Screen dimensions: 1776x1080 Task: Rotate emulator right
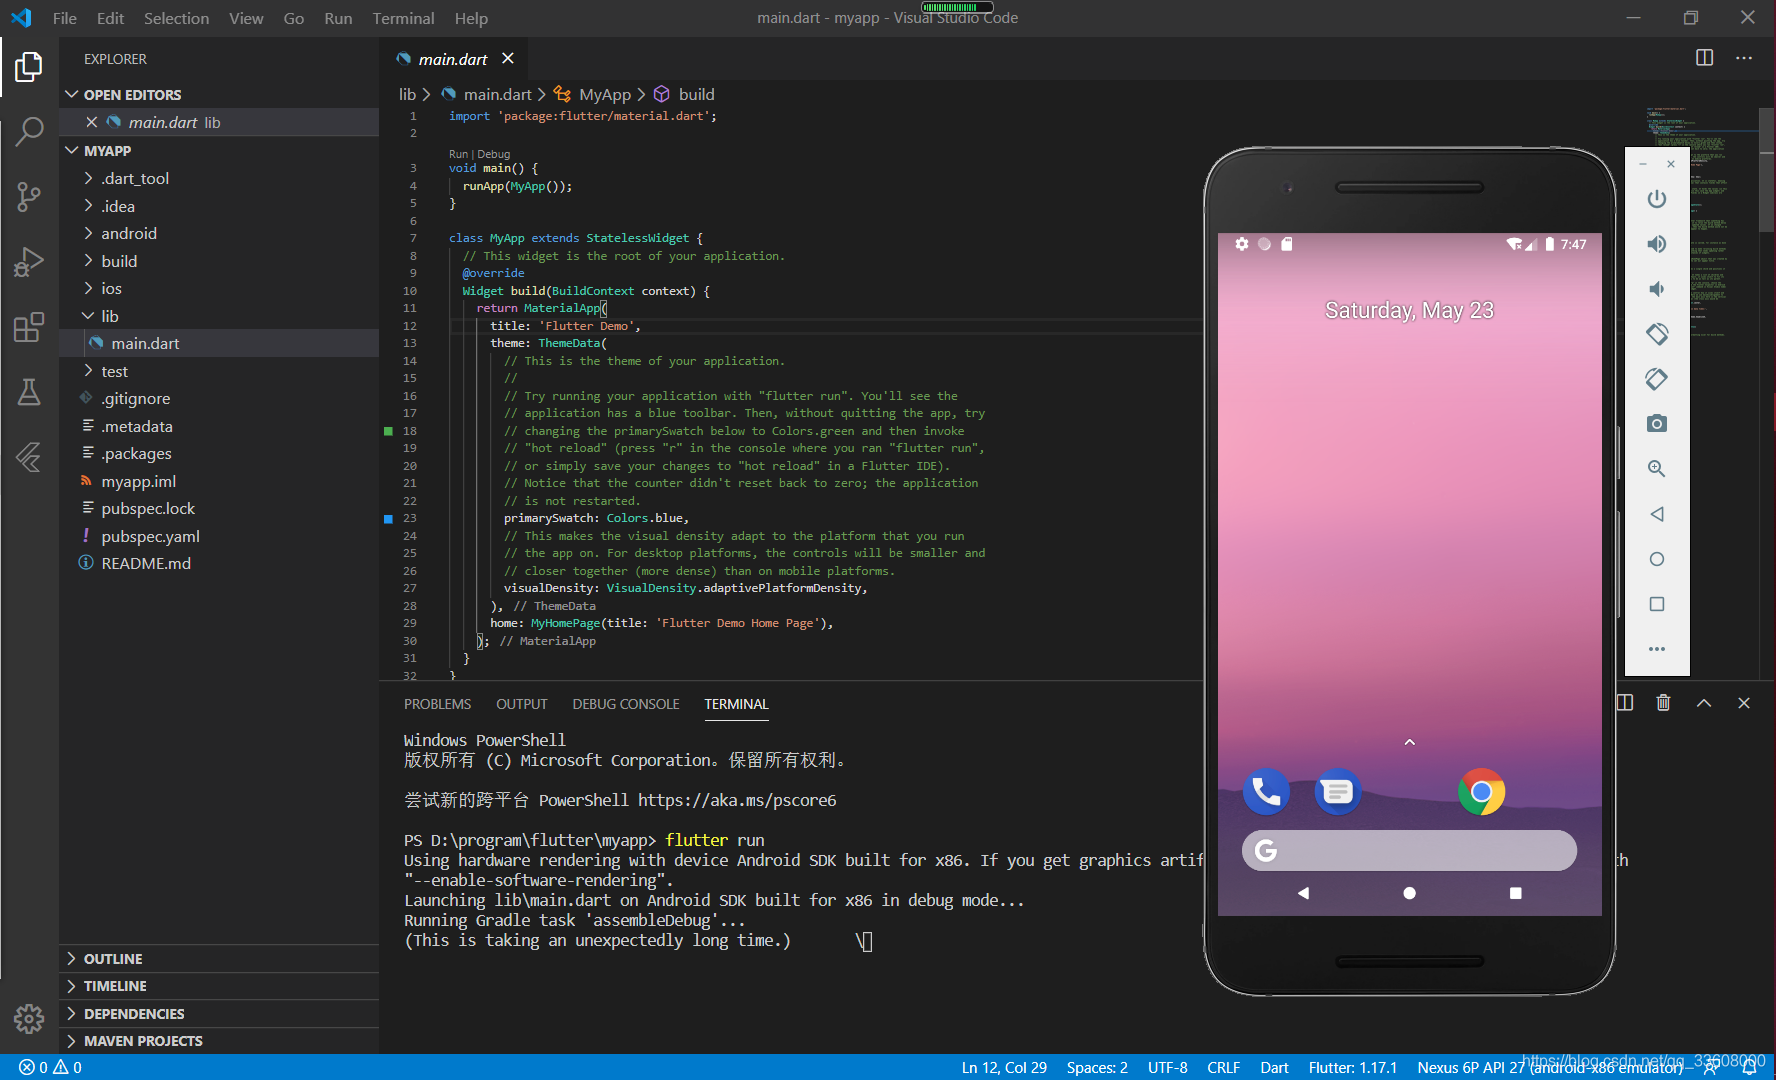pyautogui.click(x=1657, y=379)
